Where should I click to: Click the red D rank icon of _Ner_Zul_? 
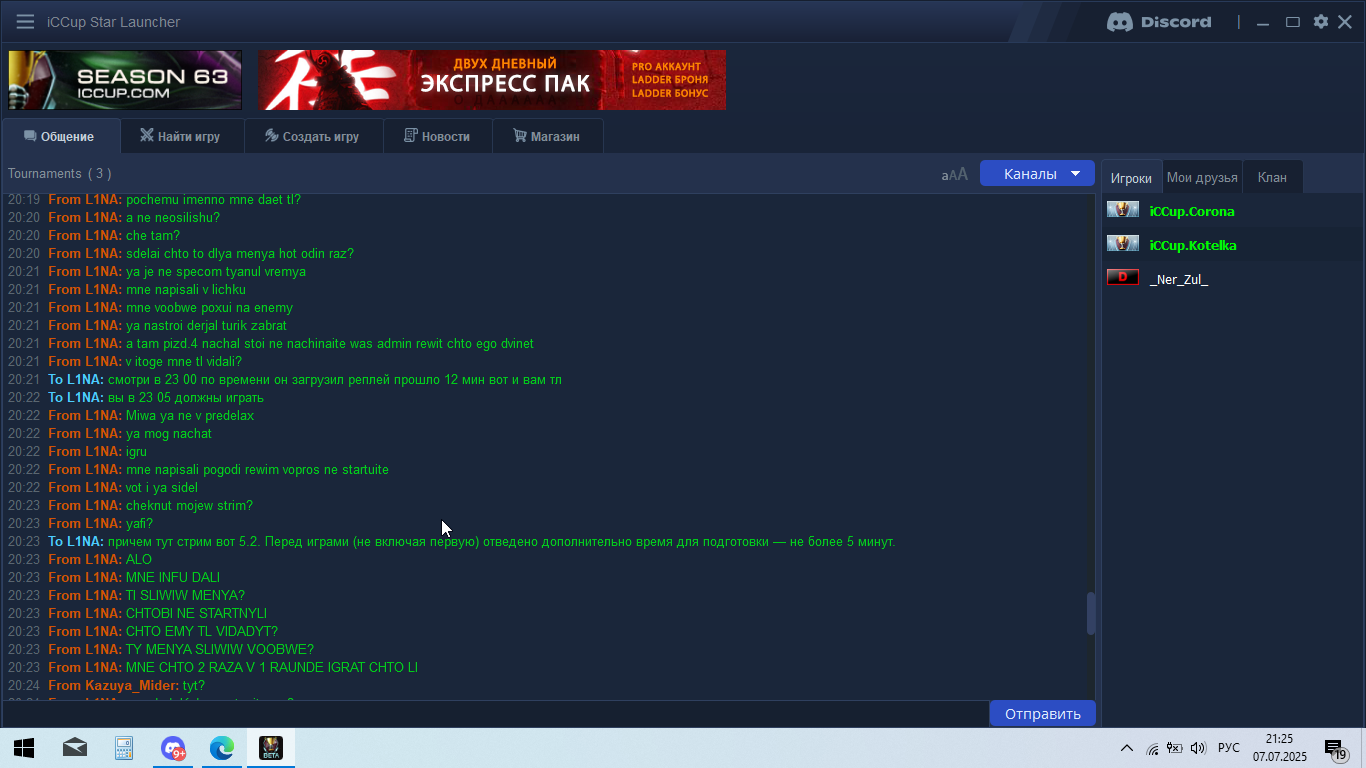click(x=1123, y=277)
